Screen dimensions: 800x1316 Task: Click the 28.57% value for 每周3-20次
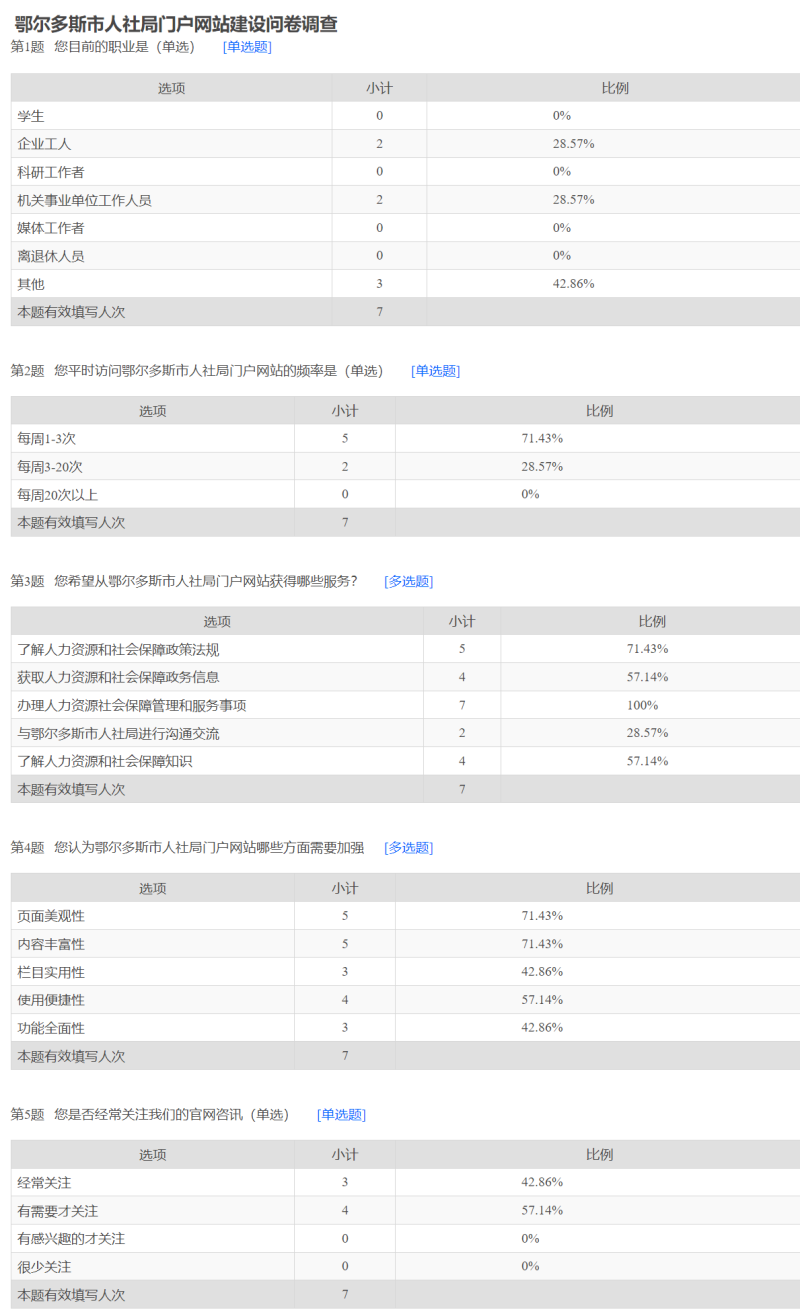(x=542, y=466)
